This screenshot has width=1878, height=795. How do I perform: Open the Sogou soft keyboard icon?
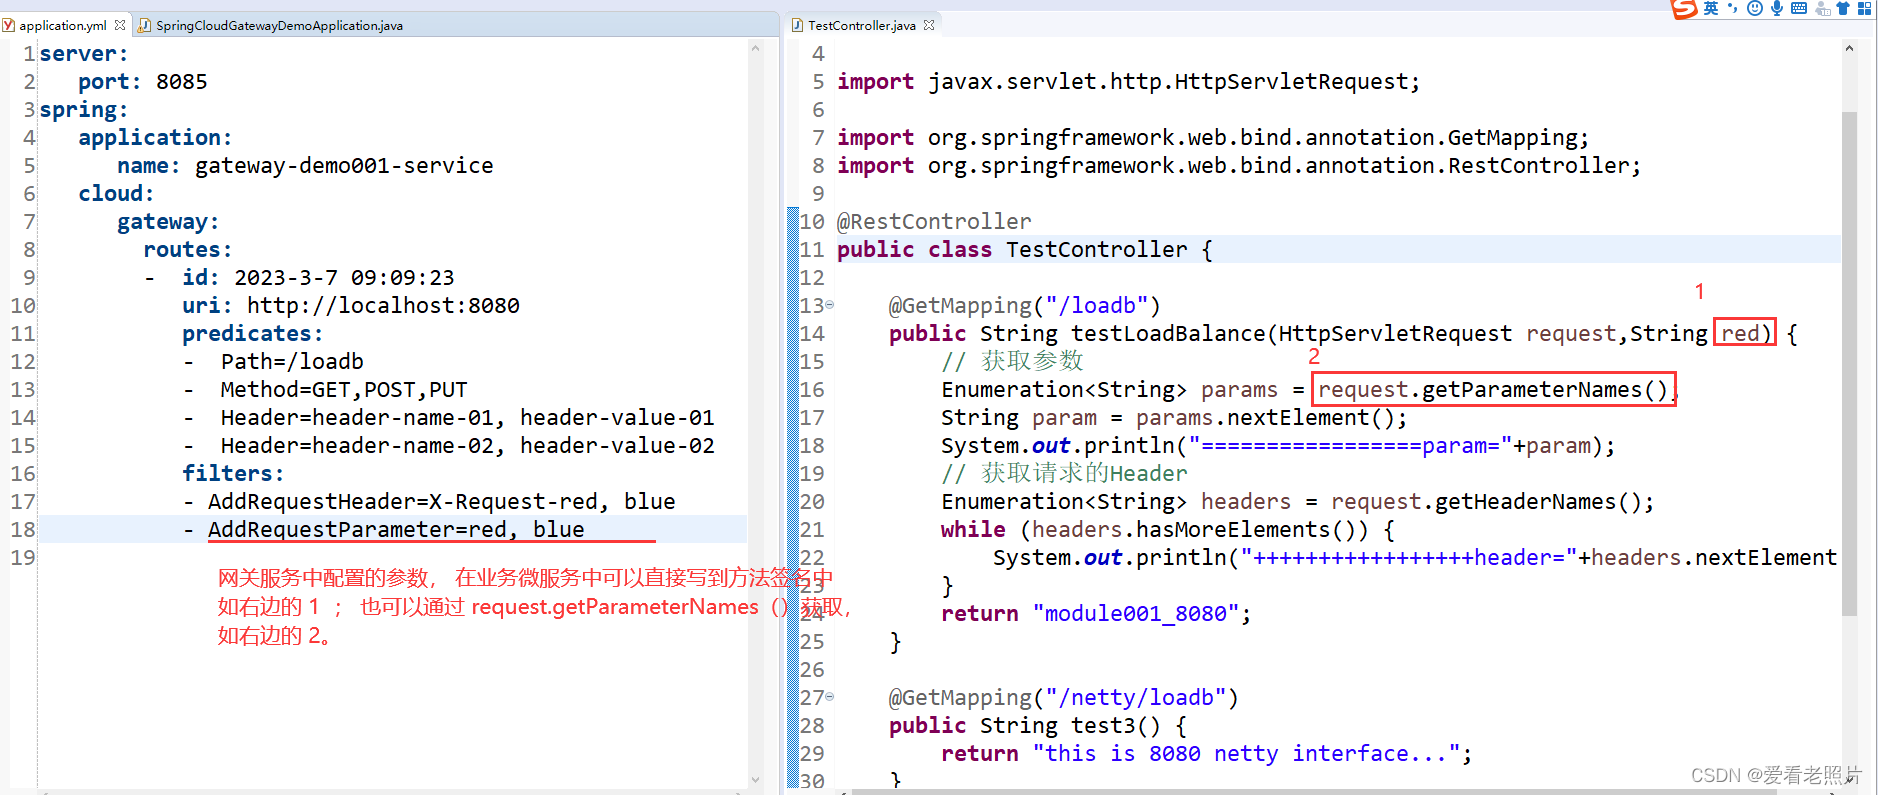[1799, 8]
